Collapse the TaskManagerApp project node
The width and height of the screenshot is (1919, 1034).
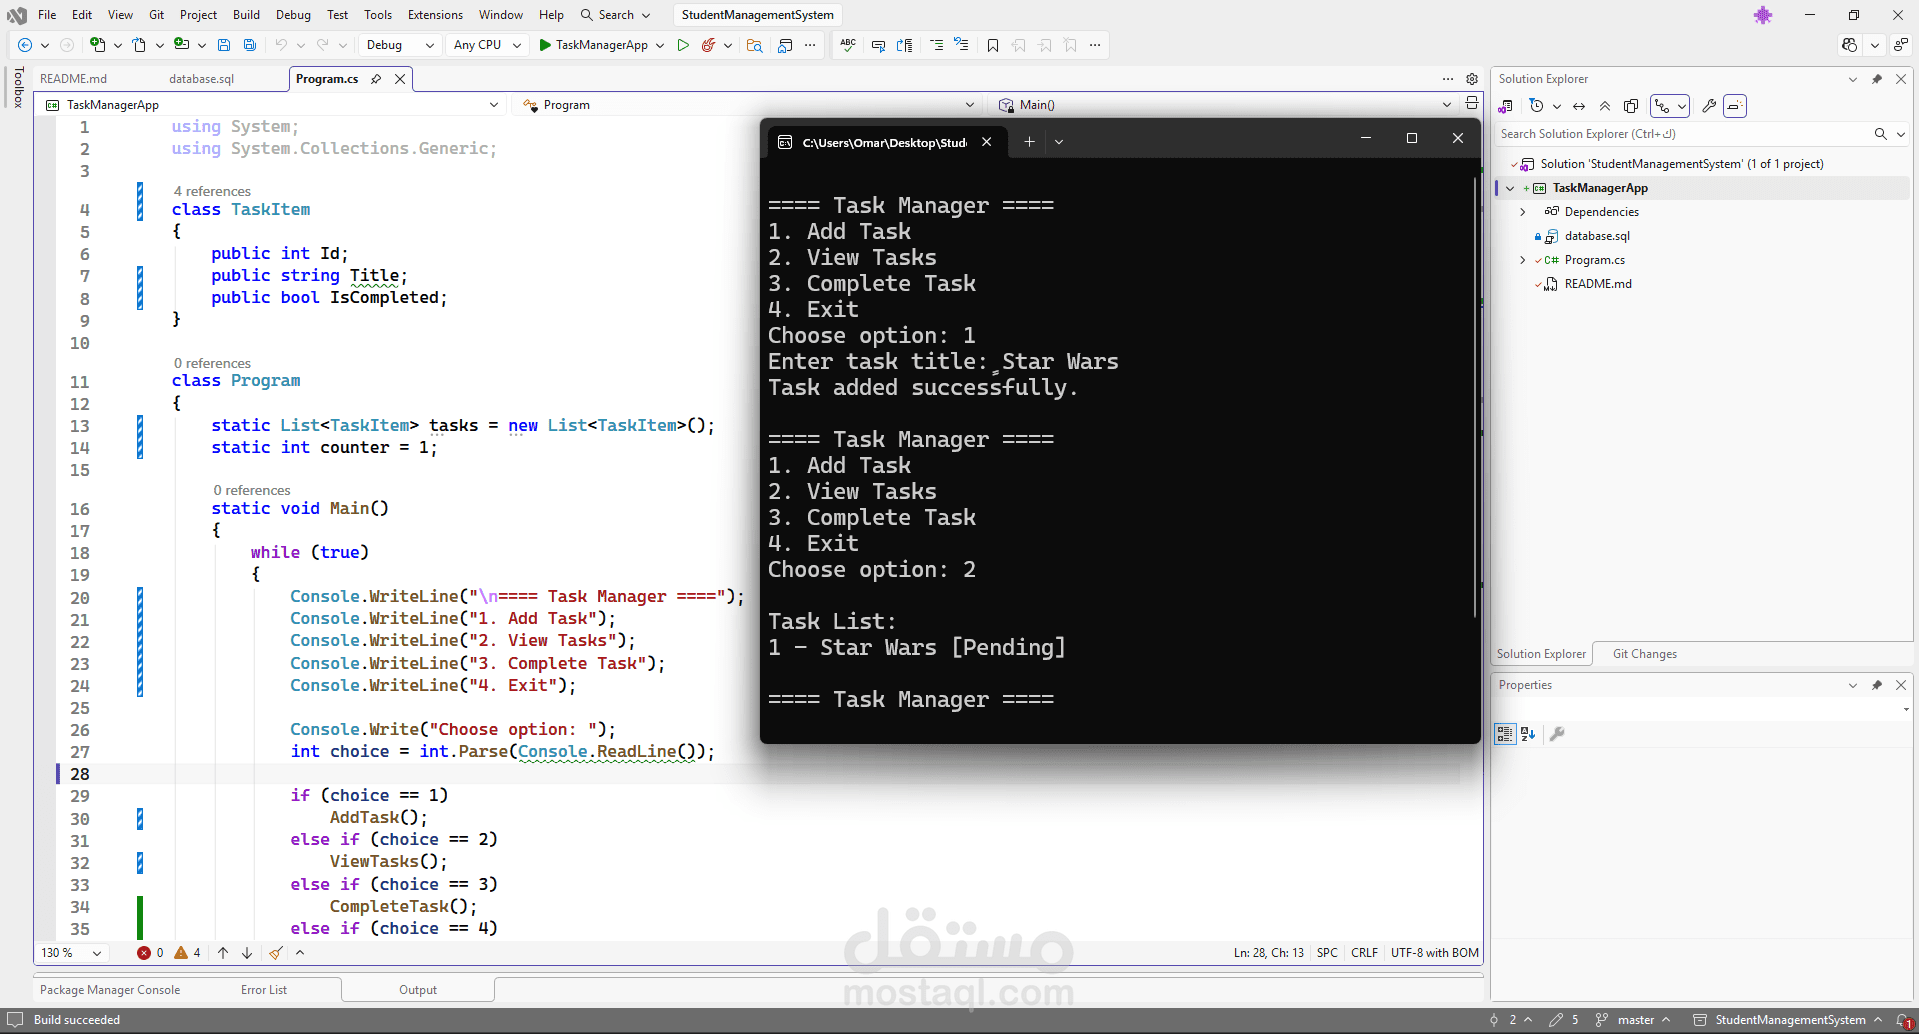tap(1510, 188)
